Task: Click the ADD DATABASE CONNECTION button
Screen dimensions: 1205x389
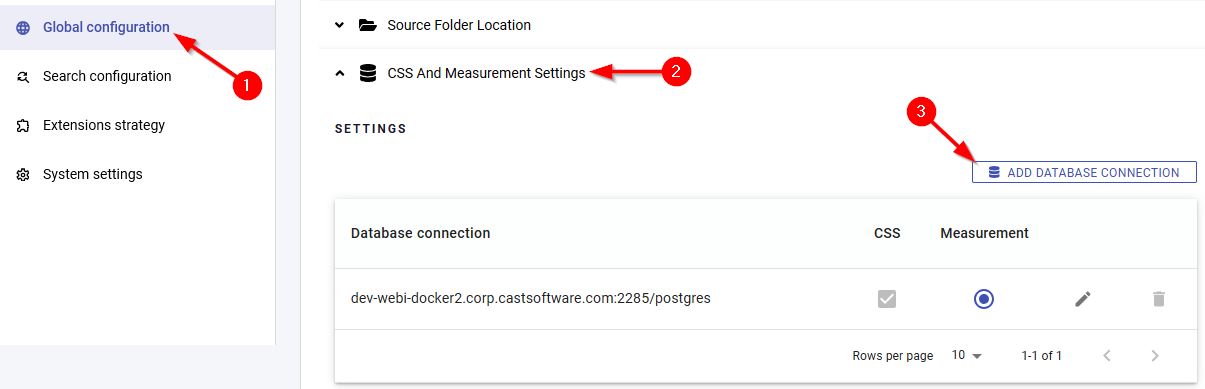Action: point(1084,173)
